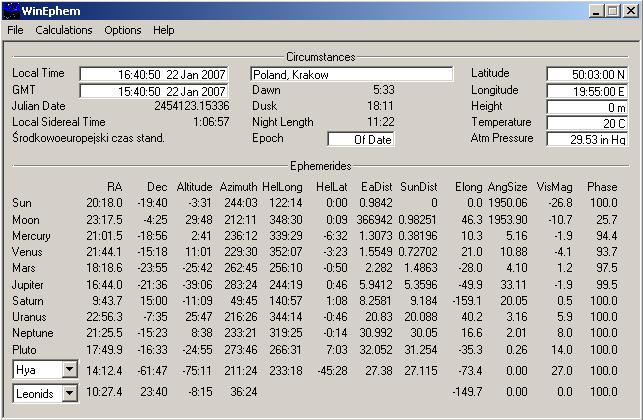Expand the Hya object dropdown arrow
Viewport: 643px width, 420px height.
(68, 369)
